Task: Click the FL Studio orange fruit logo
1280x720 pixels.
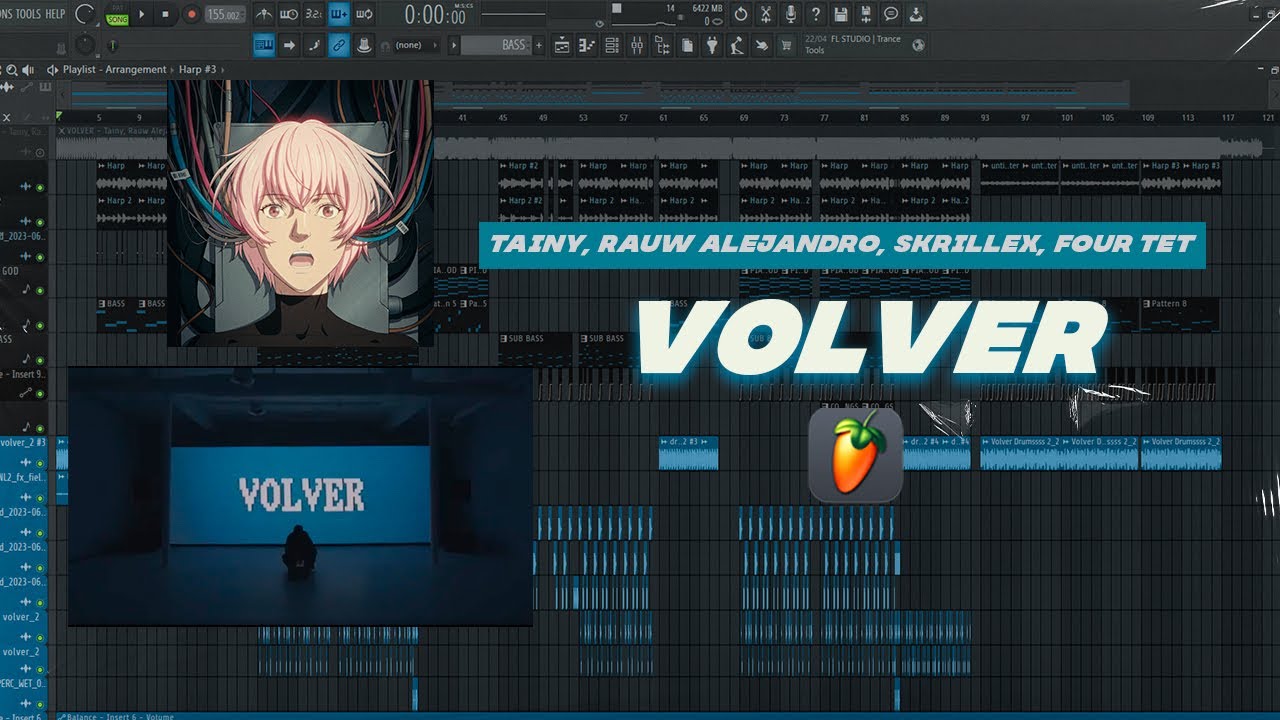Action: [x=856, y=454]
